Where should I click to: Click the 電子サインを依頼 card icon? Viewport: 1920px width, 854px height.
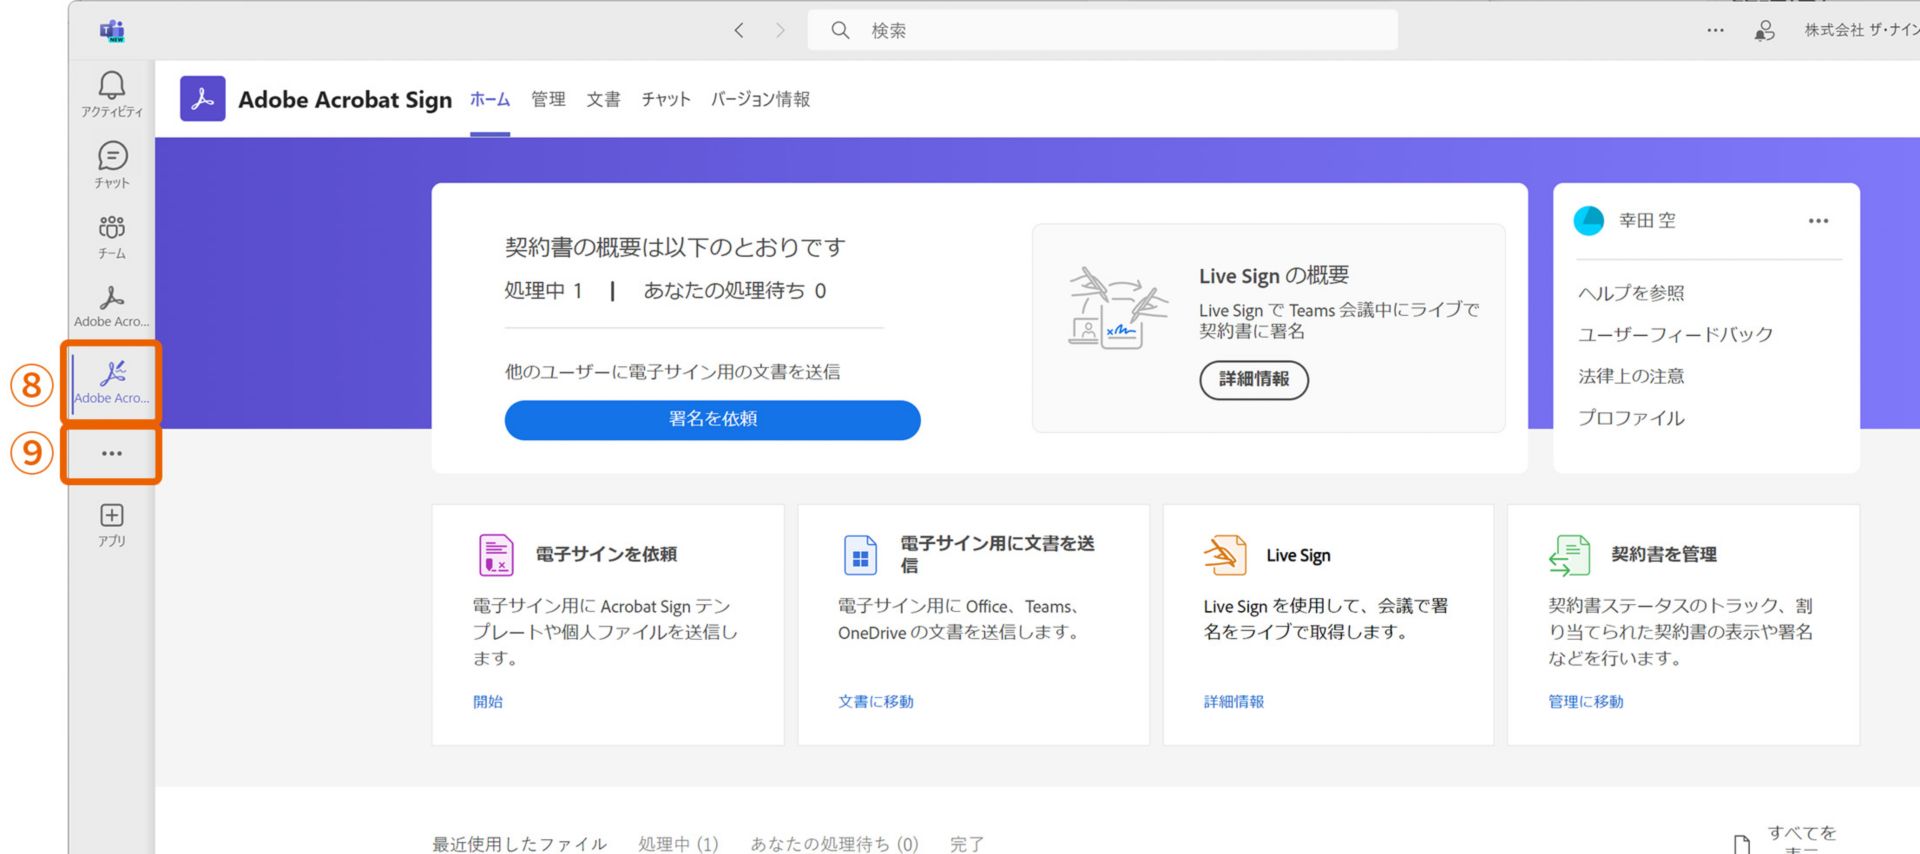(x=496, y=555)
